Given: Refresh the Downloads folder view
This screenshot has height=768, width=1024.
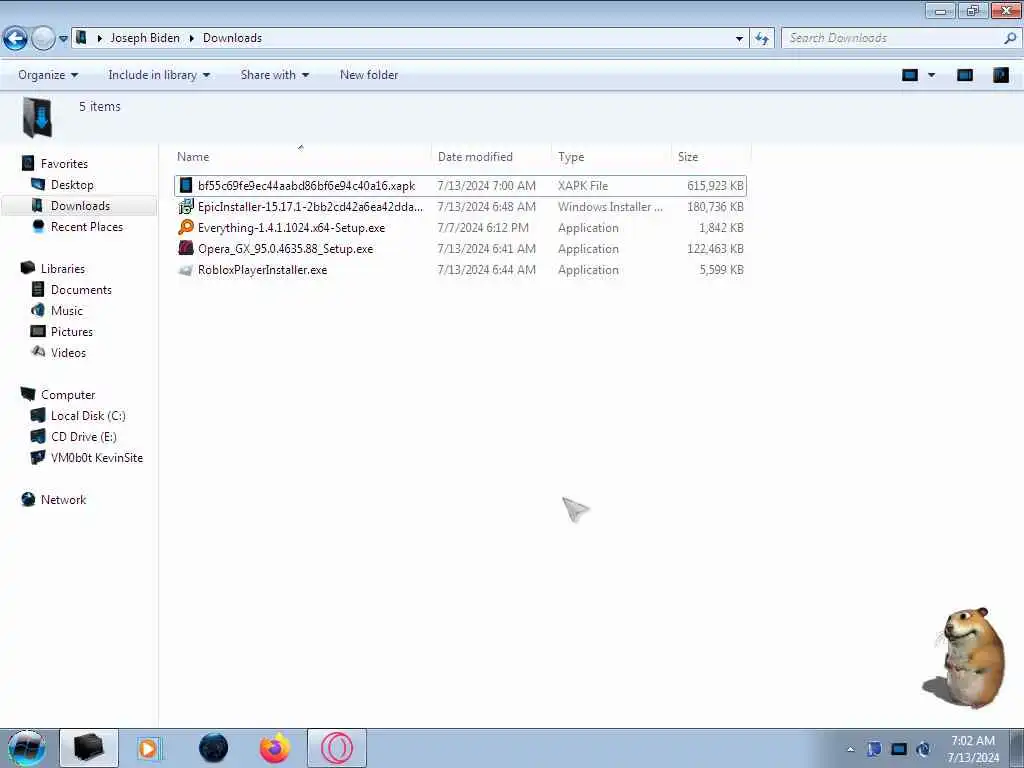Looking at the screenshot, I should [x=761, y=39].
